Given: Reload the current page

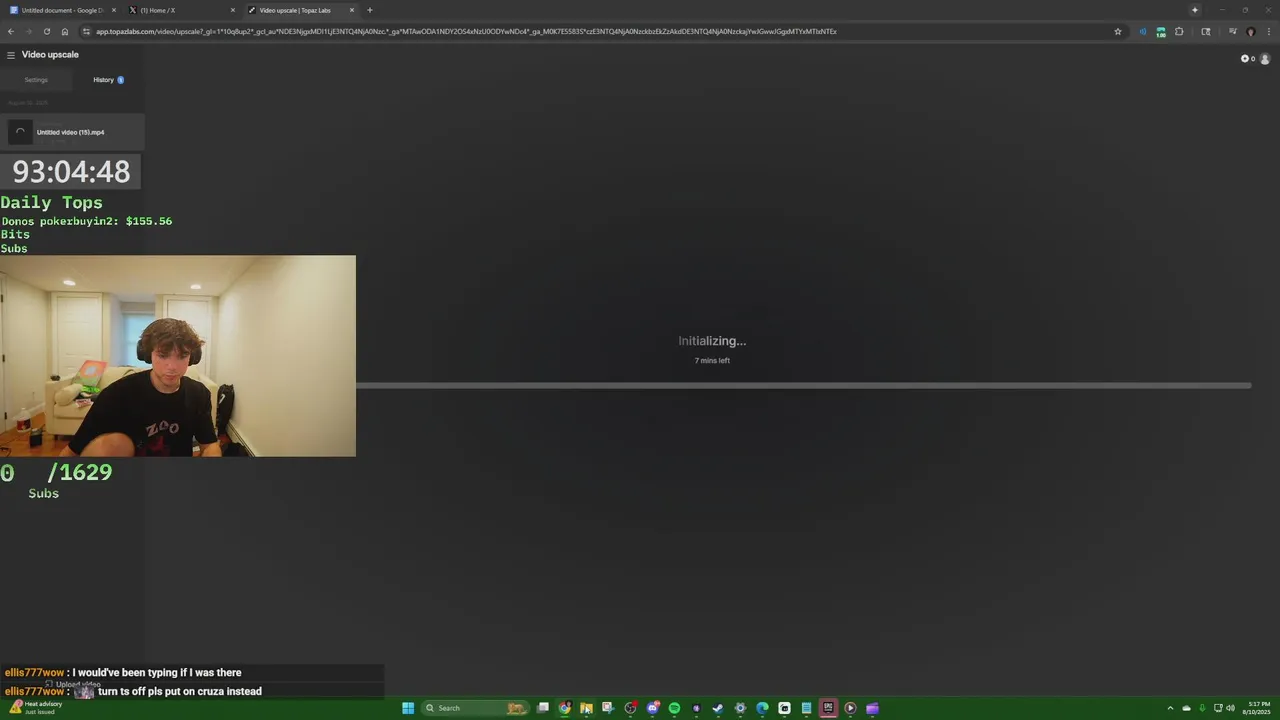Looking at the screenshot, I should [x=46, y=31].
